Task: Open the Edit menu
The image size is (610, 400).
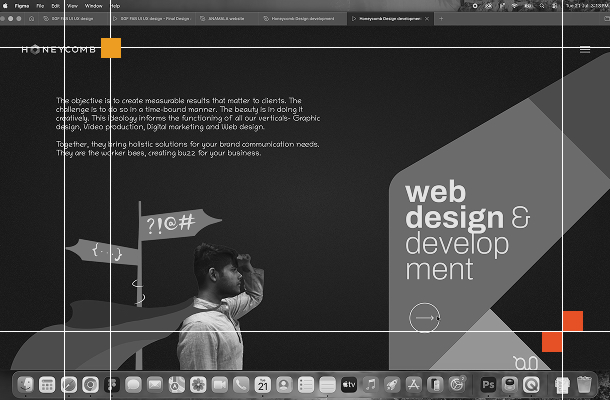Action: tap(56, 6)
